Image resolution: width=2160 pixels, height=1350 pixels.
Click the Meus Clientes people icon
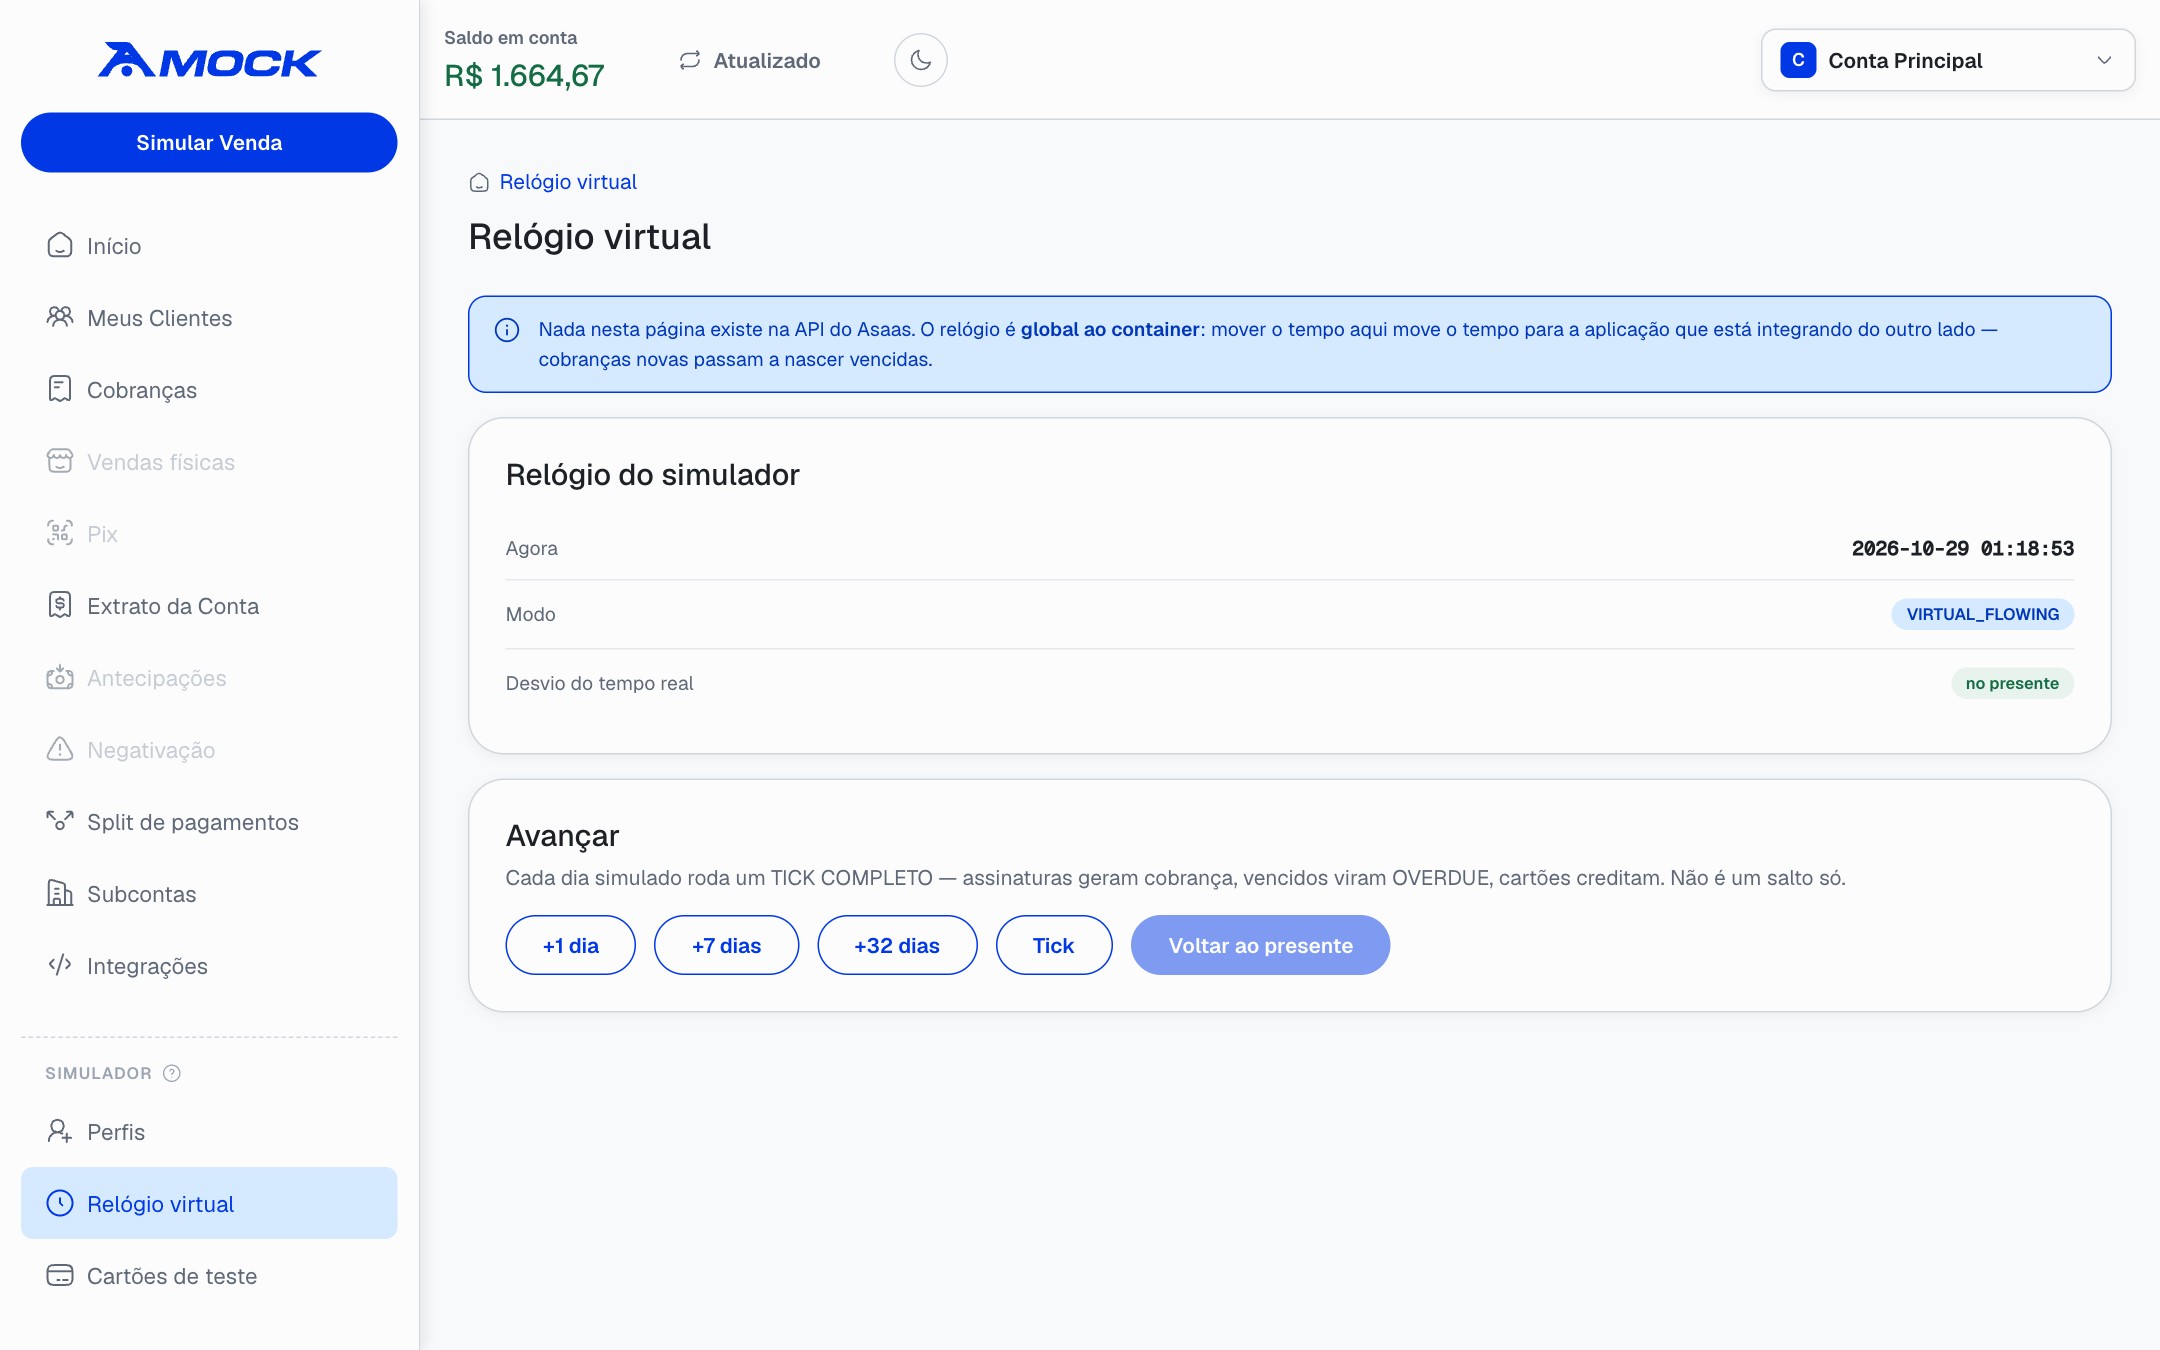(x=60, y=317)
